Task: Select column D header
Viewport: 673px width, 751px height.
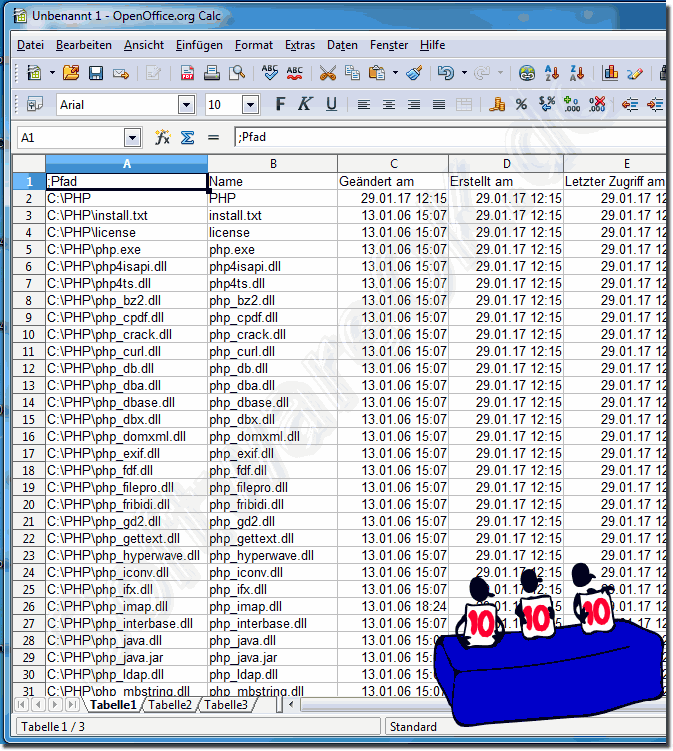Action: 506,164
